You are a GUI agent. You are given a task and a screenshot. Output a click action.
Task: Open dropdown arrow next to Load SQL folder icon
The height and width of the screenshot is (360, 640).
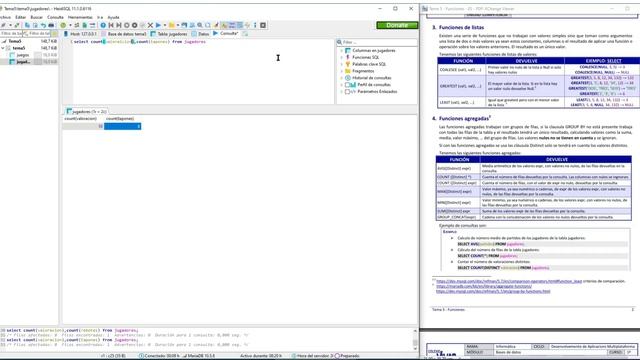coord(178,25)
